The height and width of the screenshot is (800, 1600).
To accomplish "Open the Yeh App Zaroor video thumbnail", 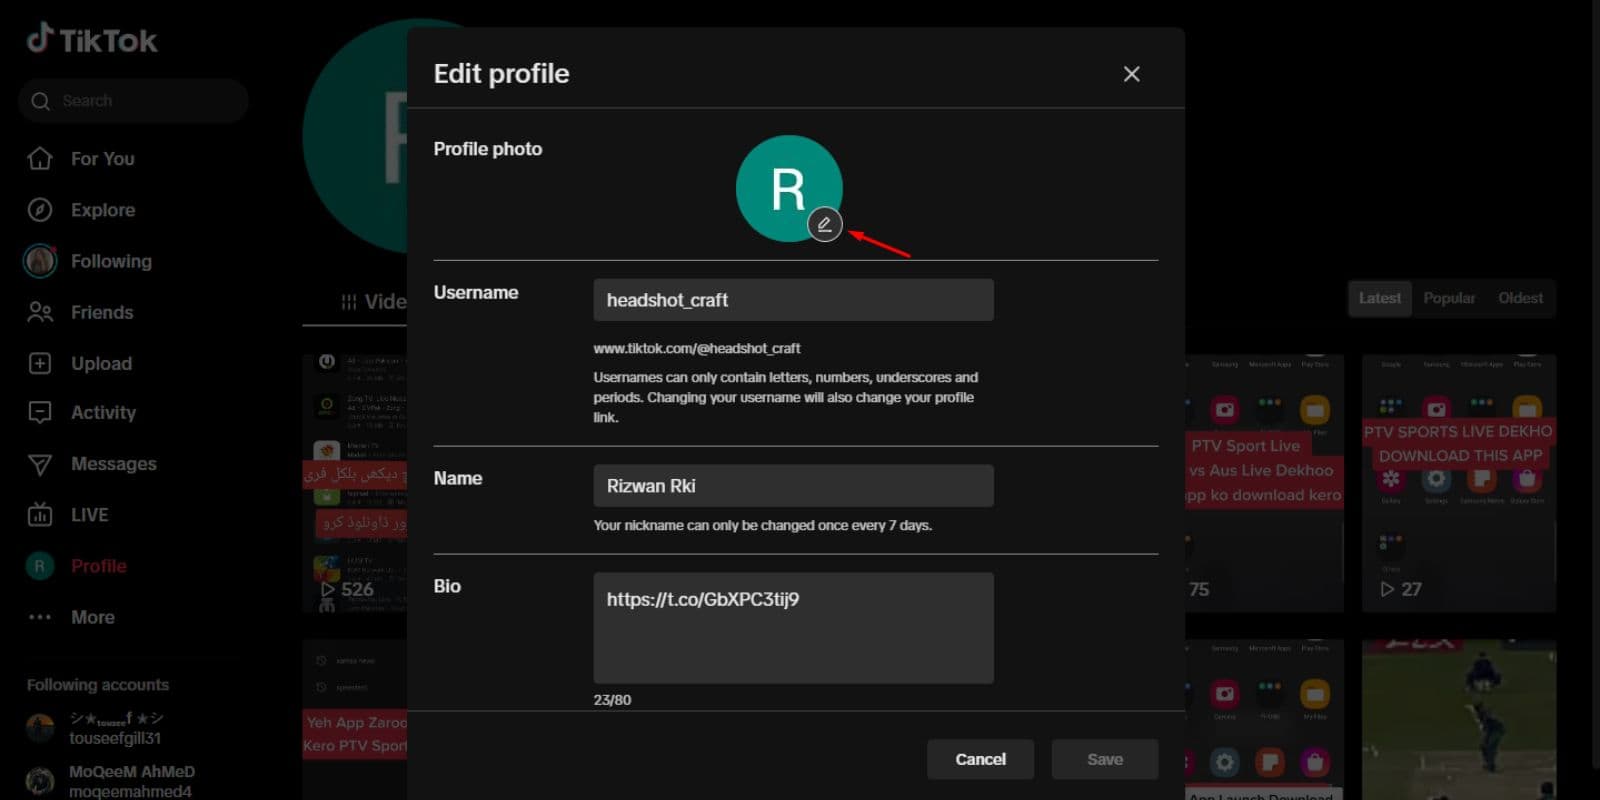I will click(x=354, y=720).
